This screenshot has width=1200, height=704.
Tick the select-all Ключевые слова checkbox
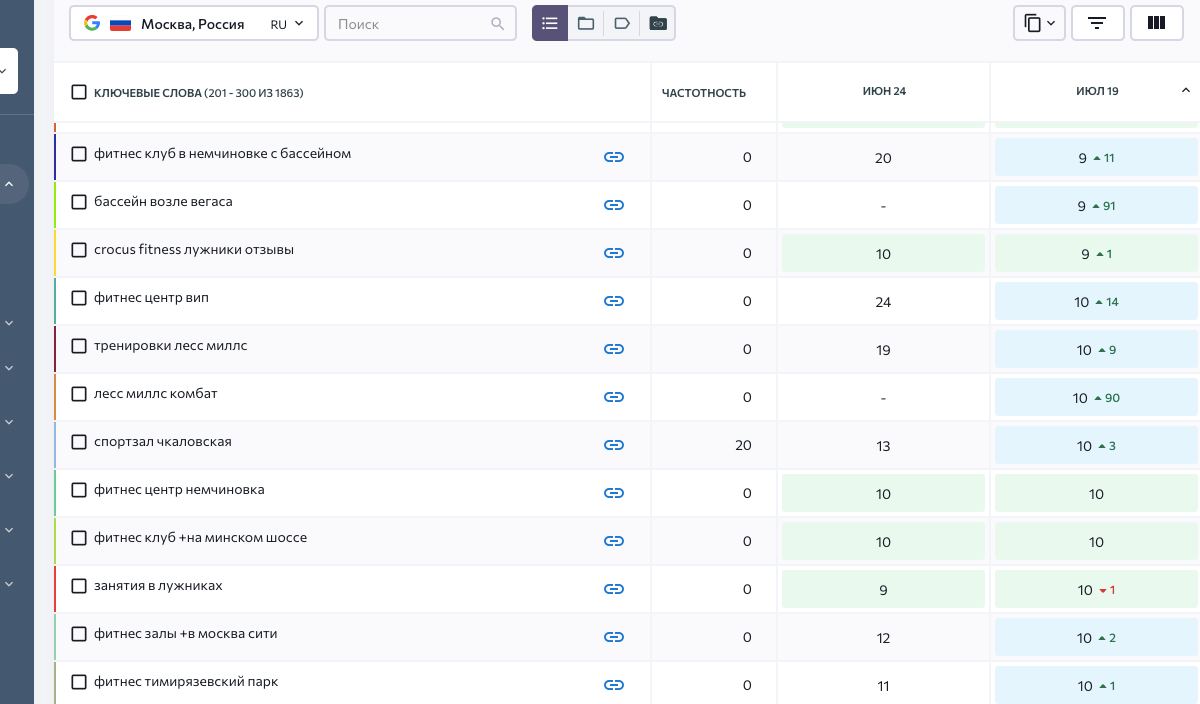[x=79, y=92]
